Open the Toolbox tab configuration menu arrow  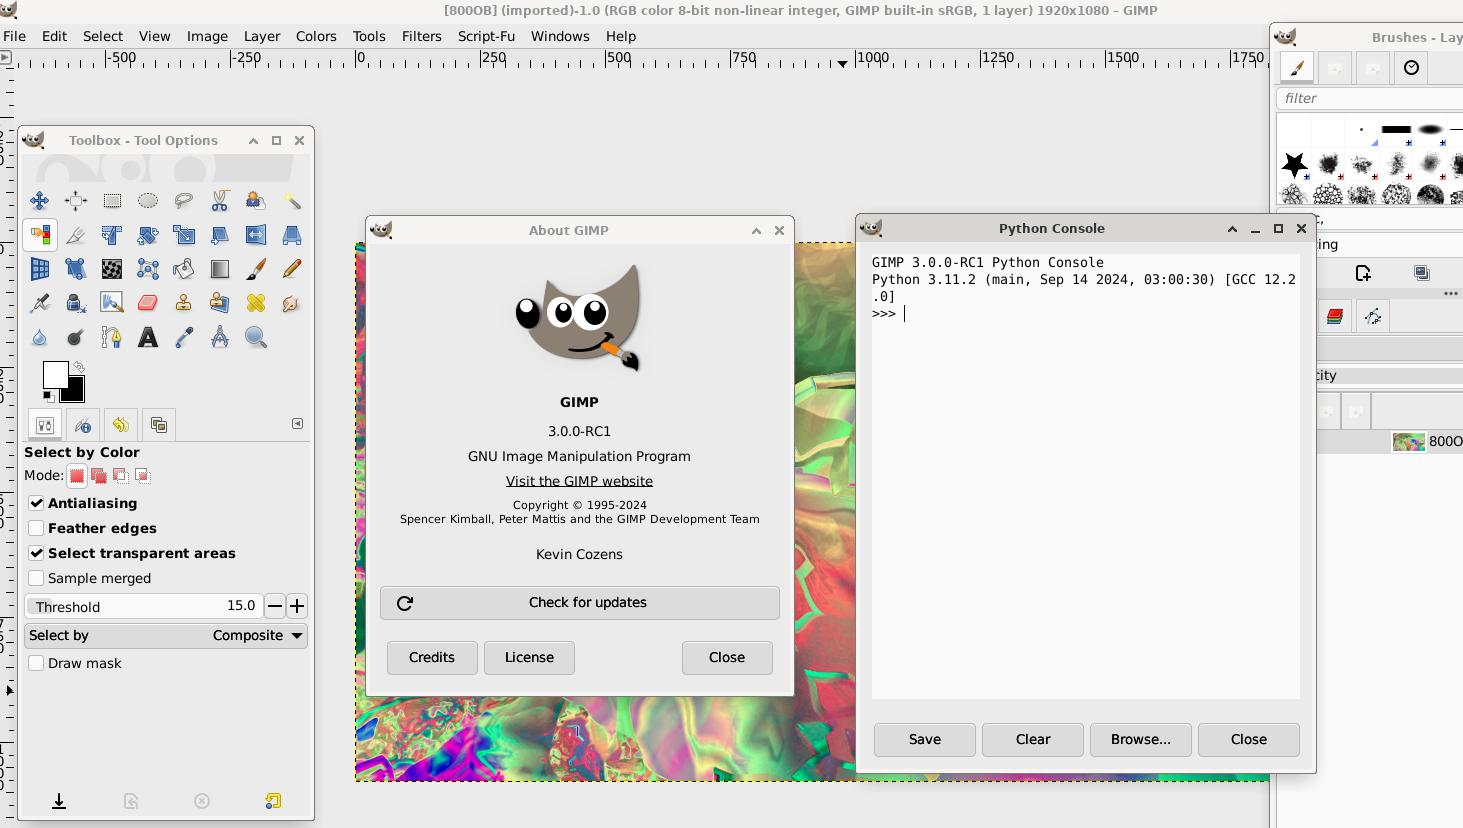coord(297,424)
